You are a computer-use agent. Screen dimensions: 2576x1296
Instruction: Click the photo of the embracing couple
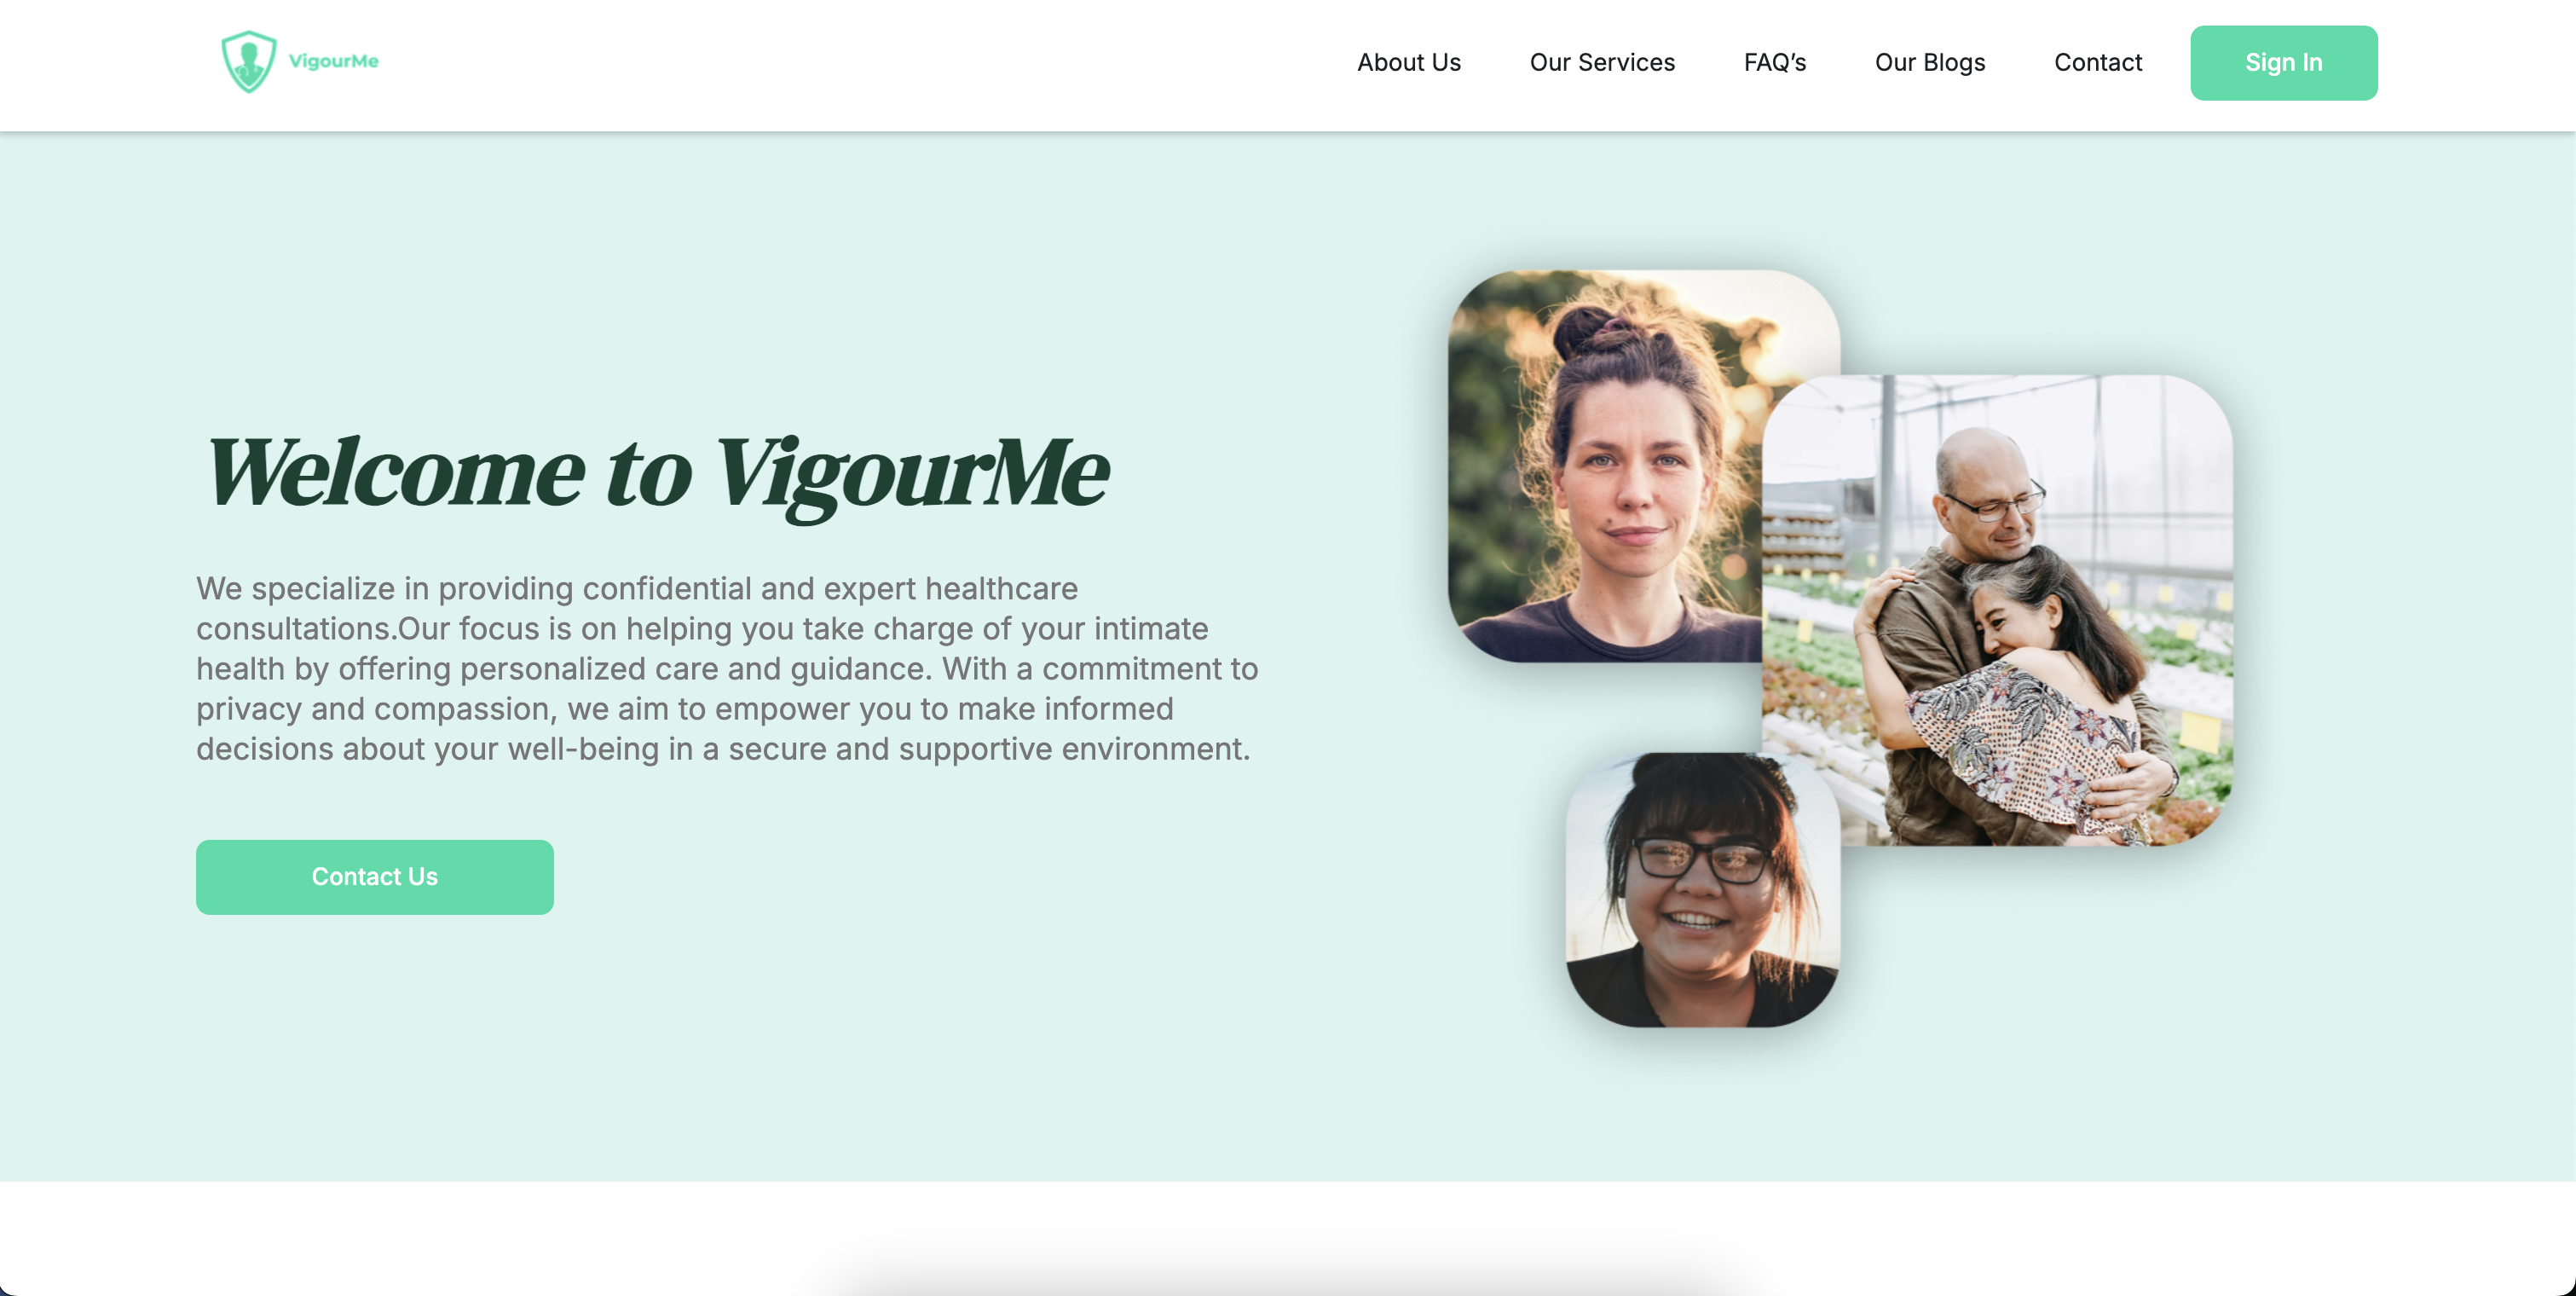pyautogui.click(x=1996, y=610)
